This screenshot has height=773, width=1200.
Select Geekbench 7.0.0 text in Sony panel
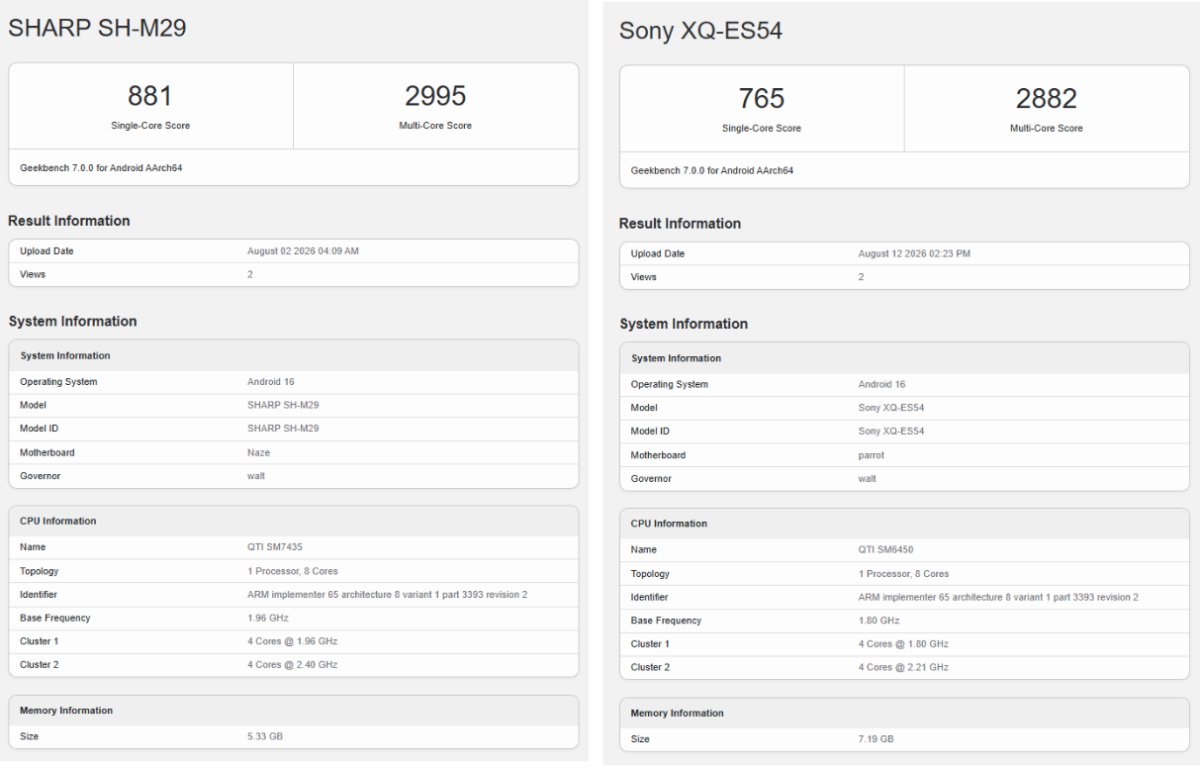point(712,171)
